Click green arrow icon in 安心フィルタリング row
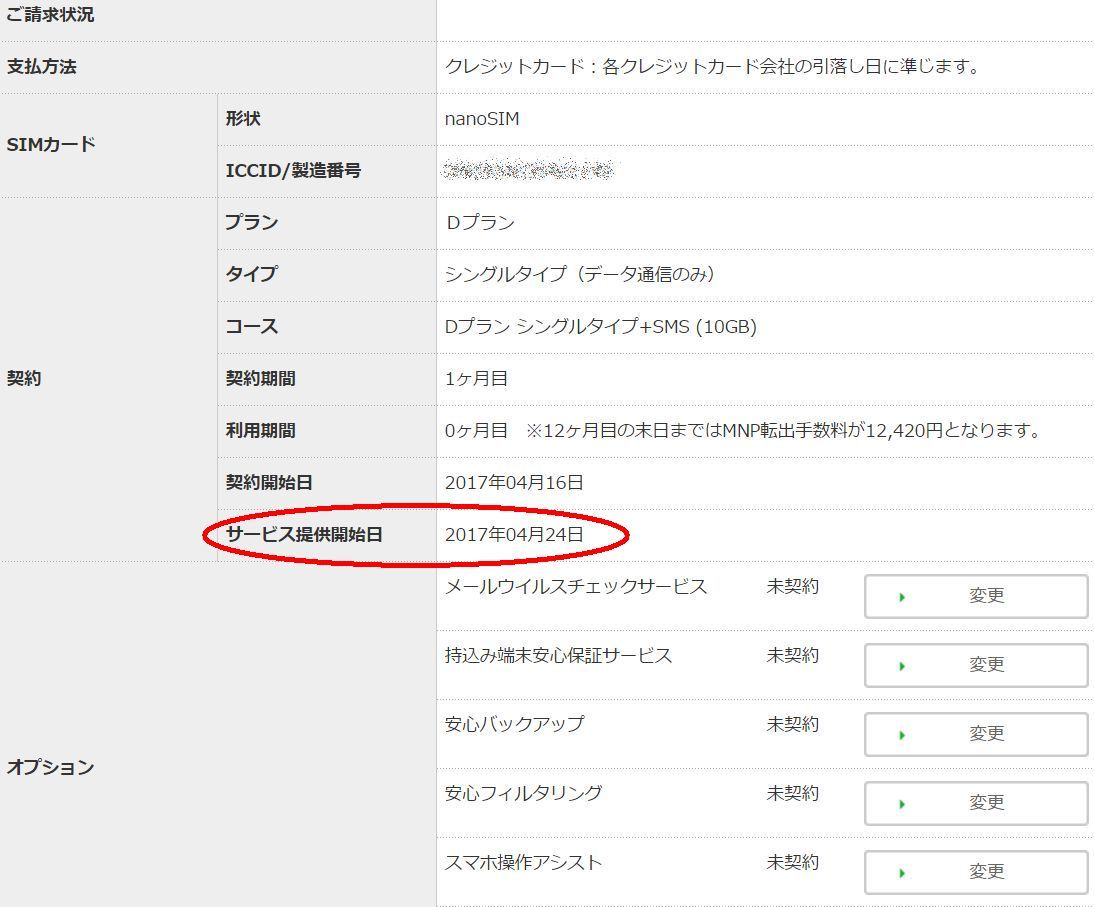The image size is (1094, 907). coord(902,804)
